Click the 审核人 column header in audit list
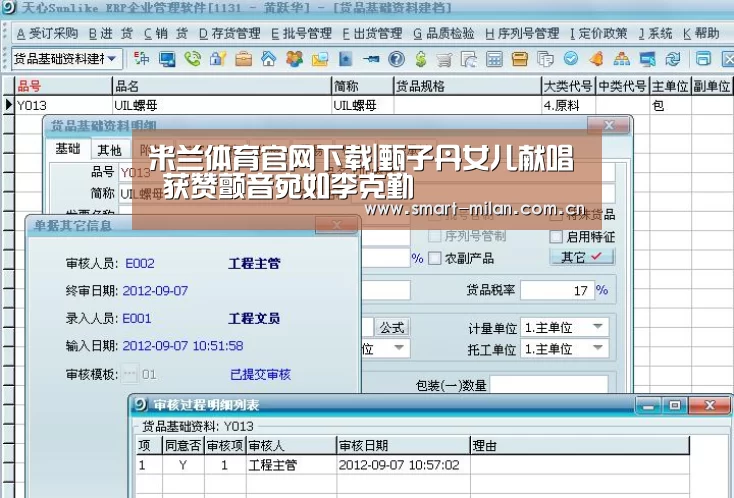 tap(291, 446)
